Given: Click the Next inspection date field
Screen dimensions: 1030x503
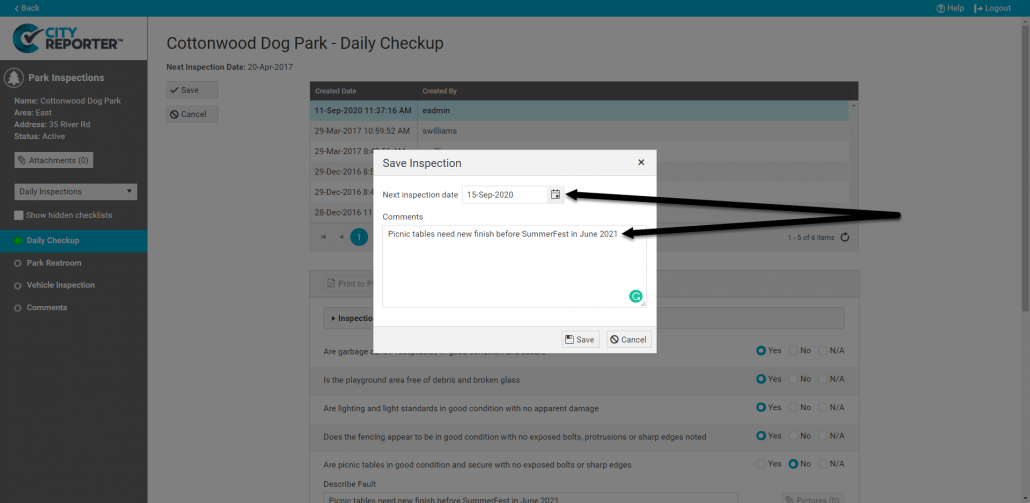Looking at the screenshot, I should (504, 195).
